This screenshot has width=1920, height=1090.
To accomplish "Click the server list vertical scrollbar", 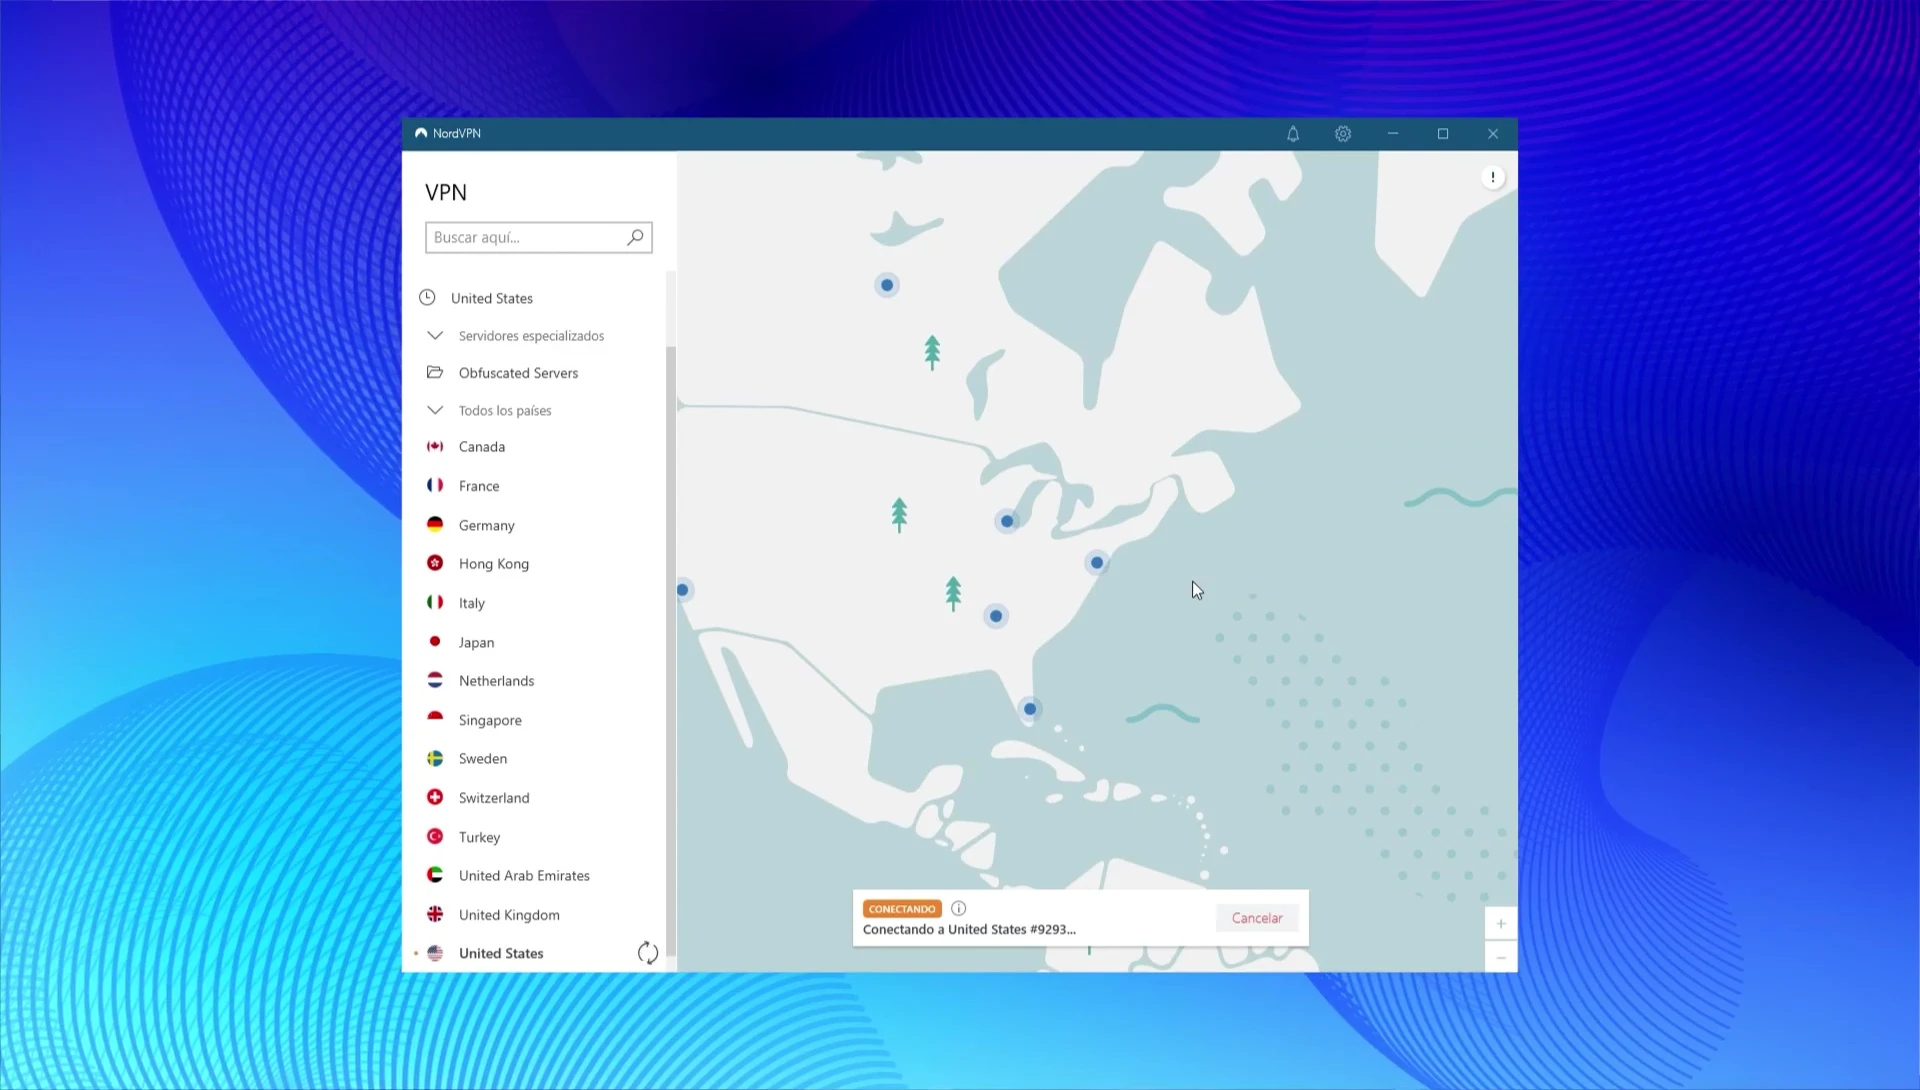I will coord(671,650).
